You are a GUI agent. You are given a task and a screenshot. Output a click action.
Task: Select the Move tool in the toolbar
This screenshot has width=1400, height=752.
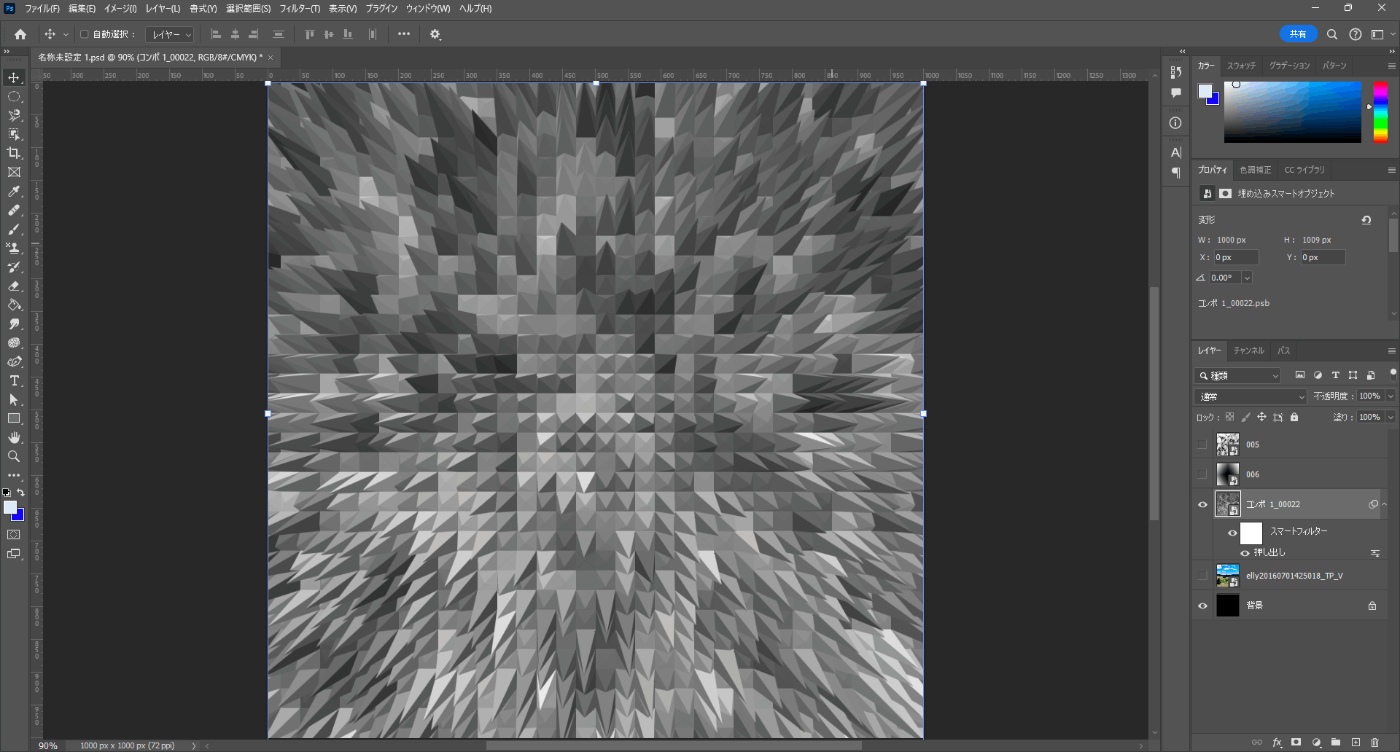(x=14, y=77)
